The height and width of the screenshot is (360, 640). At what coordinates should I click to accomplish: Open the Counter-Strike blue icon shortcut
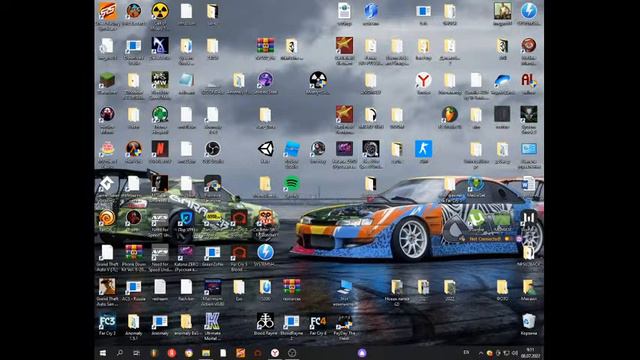click(423, 149)
